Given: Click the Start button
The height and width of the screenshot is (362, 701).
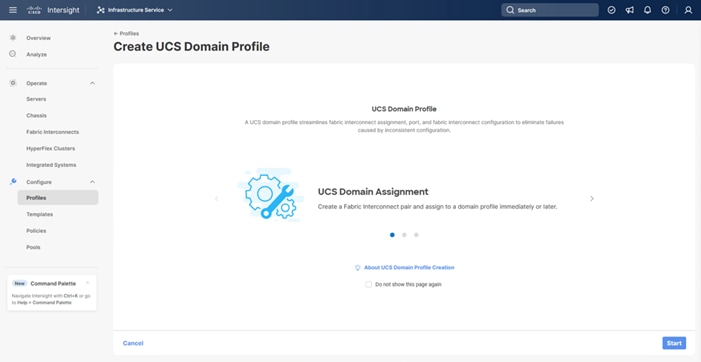Looking at the screenshot, I should (x=674, y=343).
